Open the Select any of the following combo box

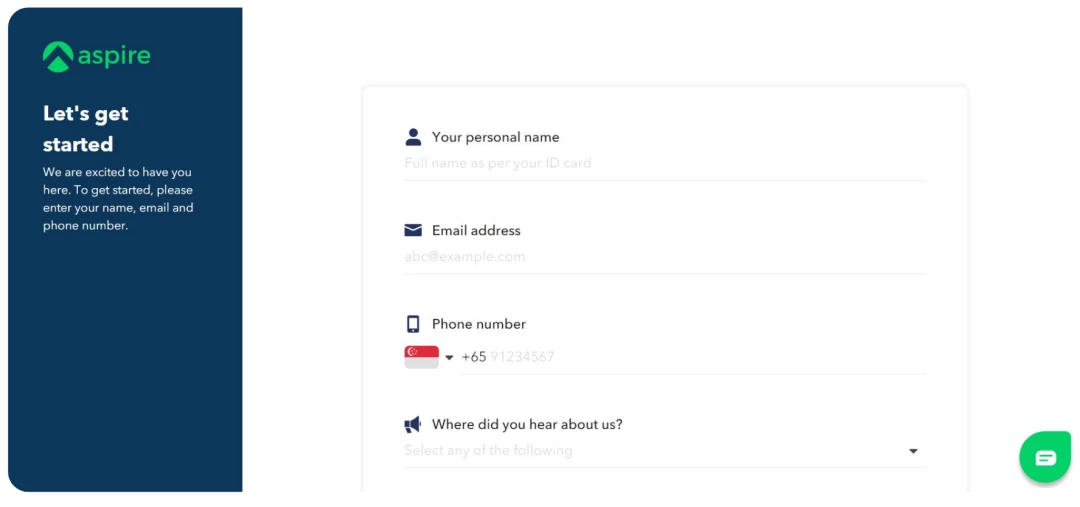point(665,451)
